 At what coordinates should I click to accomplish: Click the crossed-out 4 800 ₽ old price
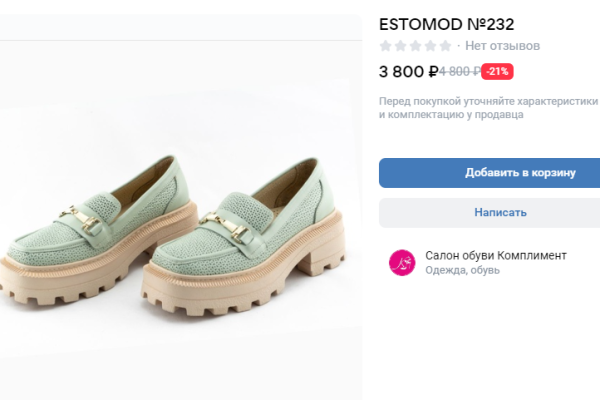[x=460, y=71]
